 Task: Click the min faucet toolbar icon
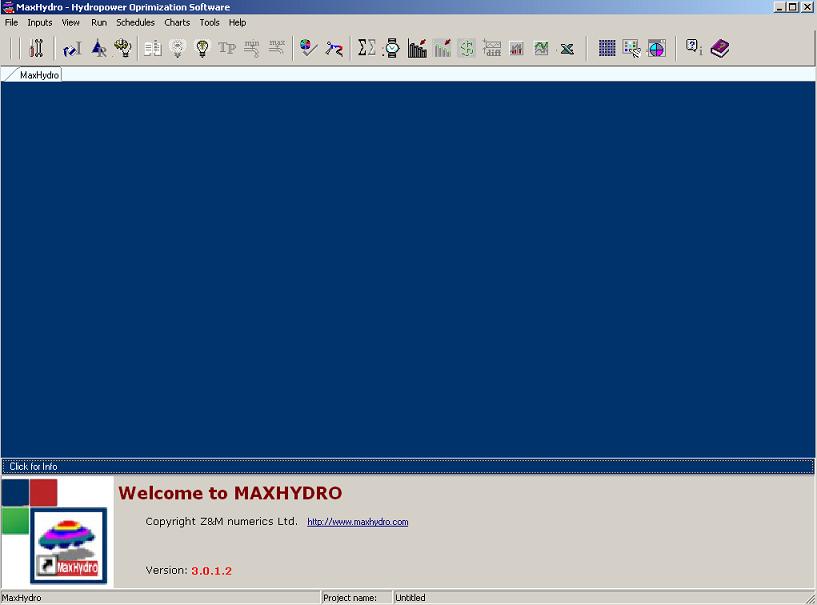pos(252,48)
